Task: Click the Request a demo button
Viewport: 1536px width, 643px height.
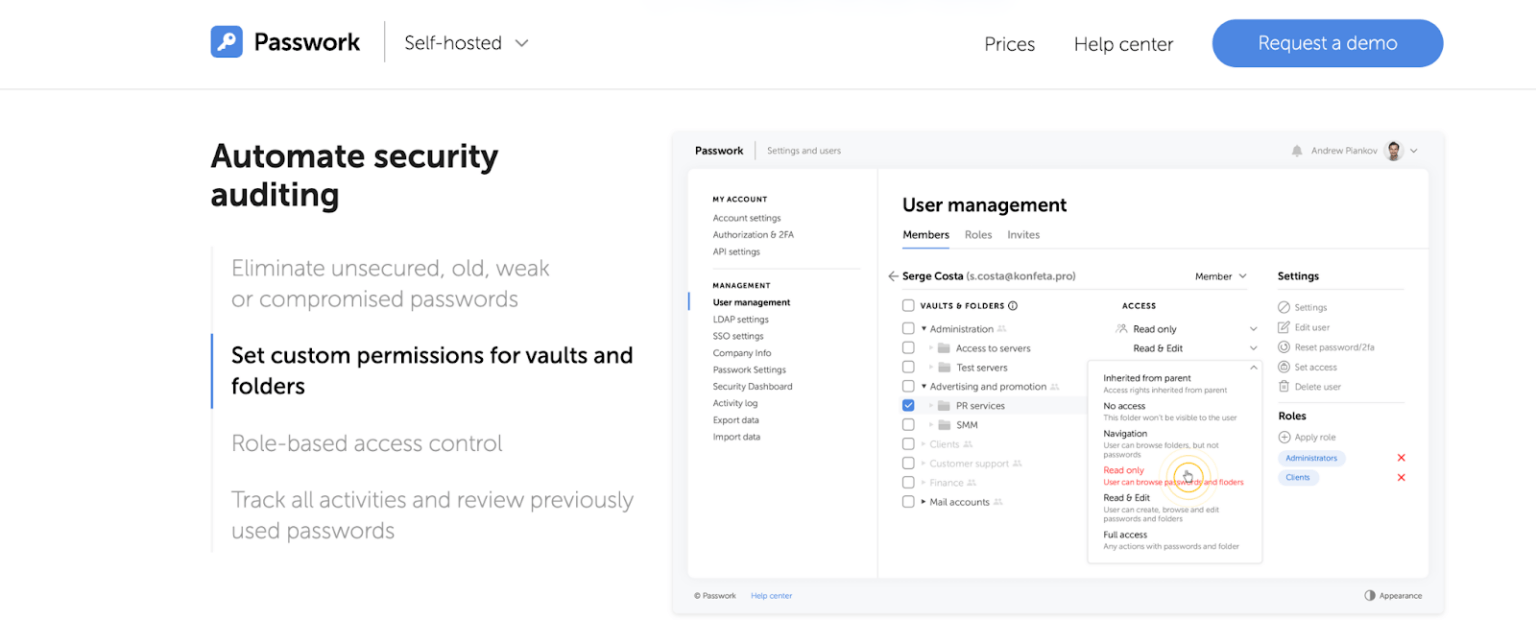Action: (1327, 43)
